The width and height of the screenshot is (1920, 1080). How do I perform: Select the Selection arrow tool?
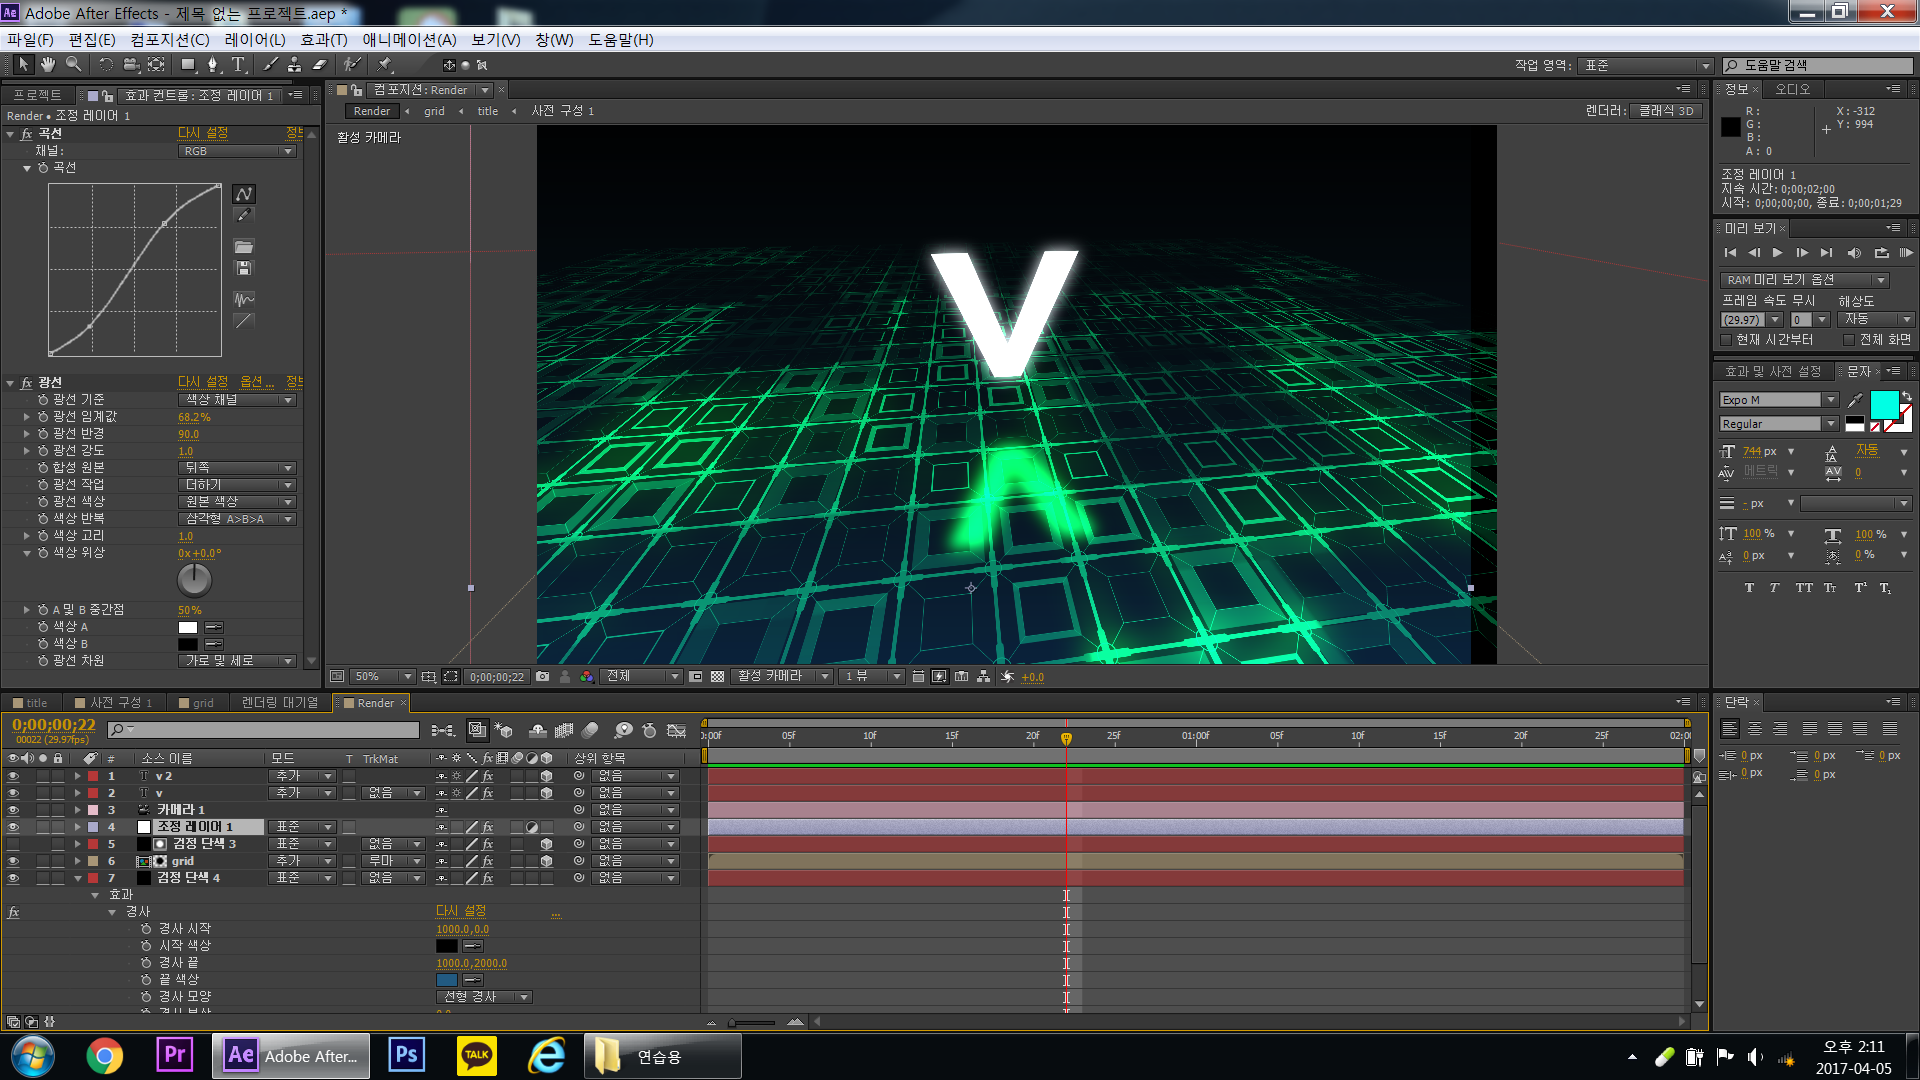point(24,64)
